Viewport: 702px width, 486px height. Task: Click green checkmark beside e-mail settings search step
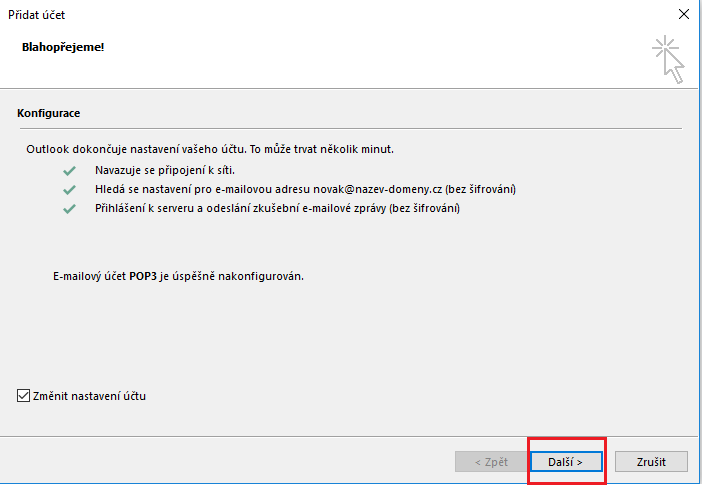69,189
